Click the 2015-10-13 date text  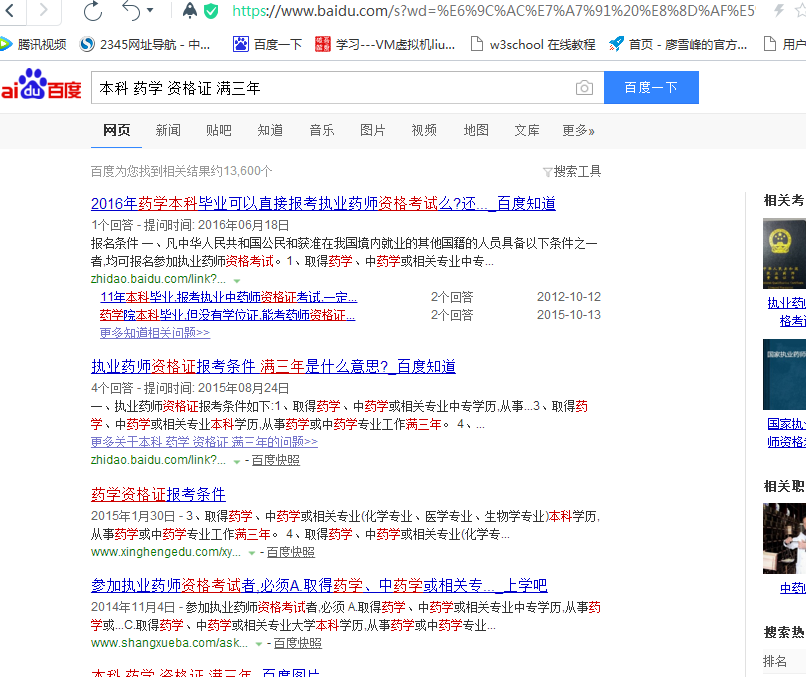pyautogui.click(x=569, y=315)
